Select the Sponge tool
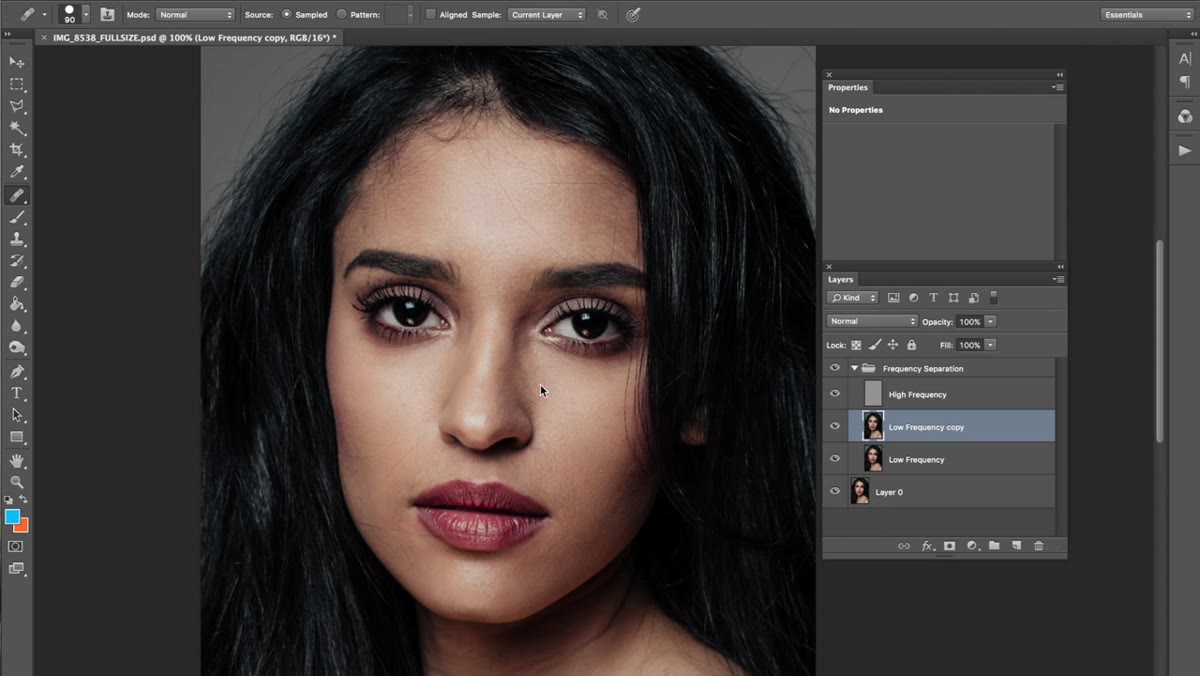The width and height of the screenshot is (1200, 676). (x=17, y=348)
